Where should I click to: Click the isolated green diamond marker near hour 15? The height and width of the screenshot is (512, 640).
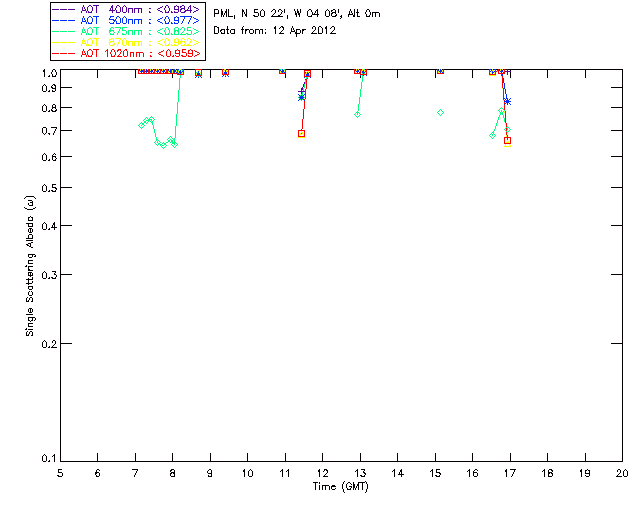(x=440, y=112)
